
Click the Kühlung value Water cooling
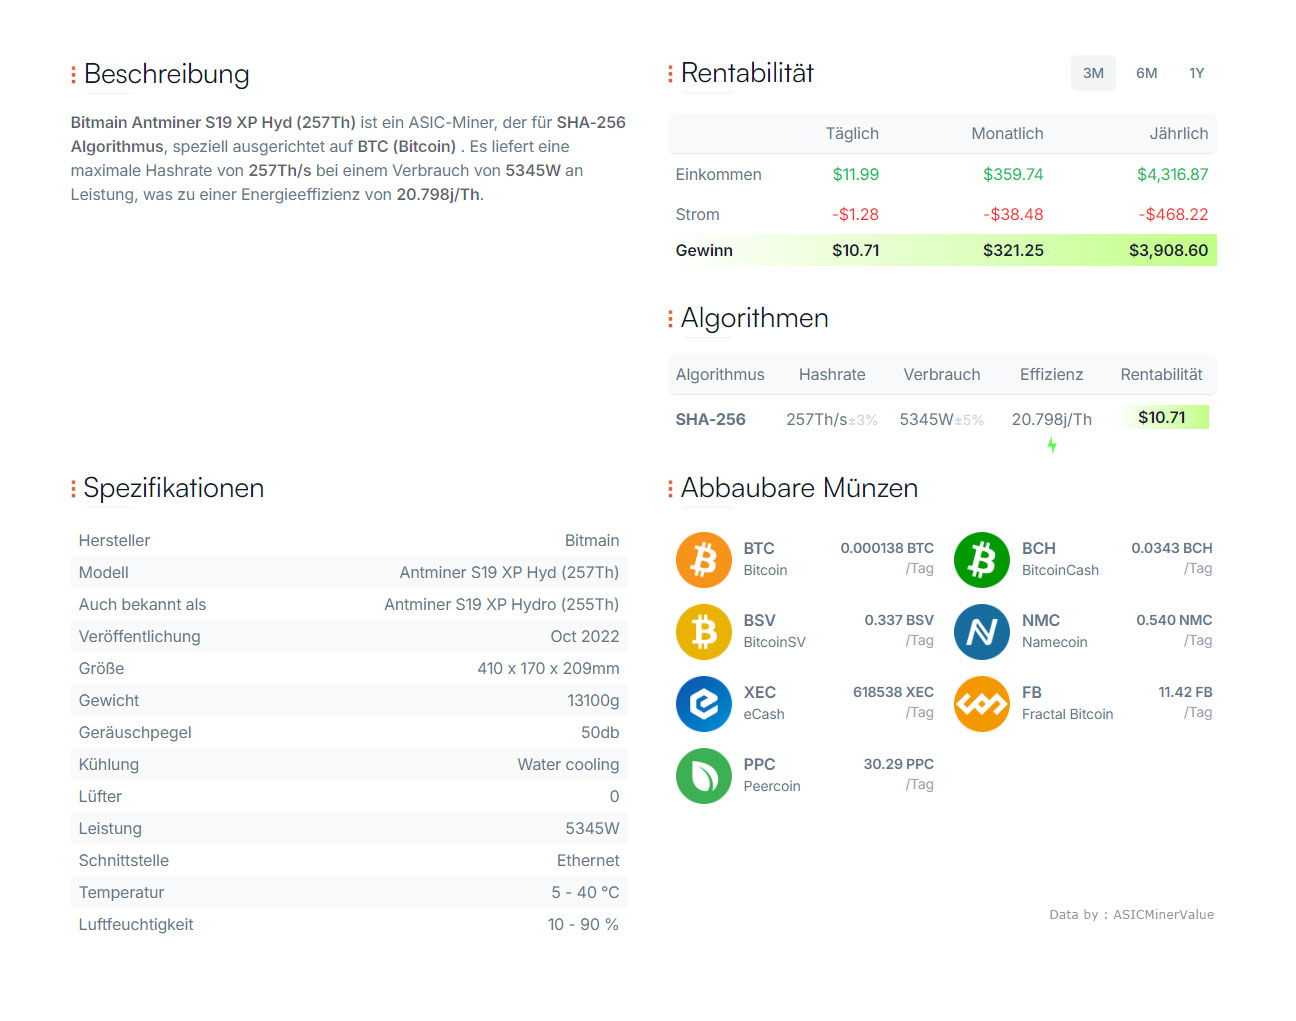(x=568, y=764)
